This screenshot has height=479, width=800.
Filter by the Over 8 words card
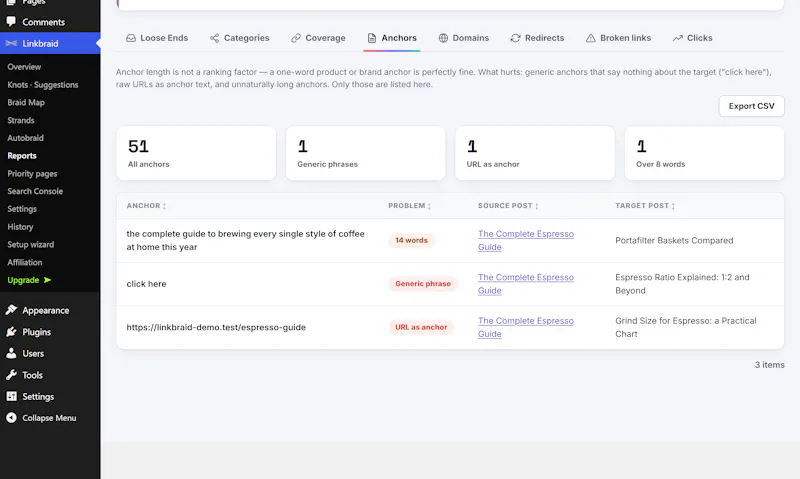(x=705, y=153)
